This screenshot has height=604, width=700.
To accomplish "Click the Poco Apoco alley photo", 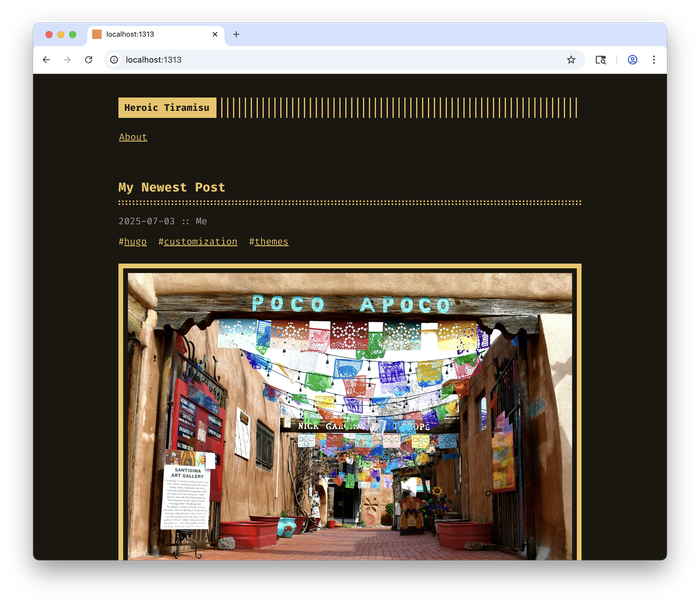I will click(x=350, y=415).
